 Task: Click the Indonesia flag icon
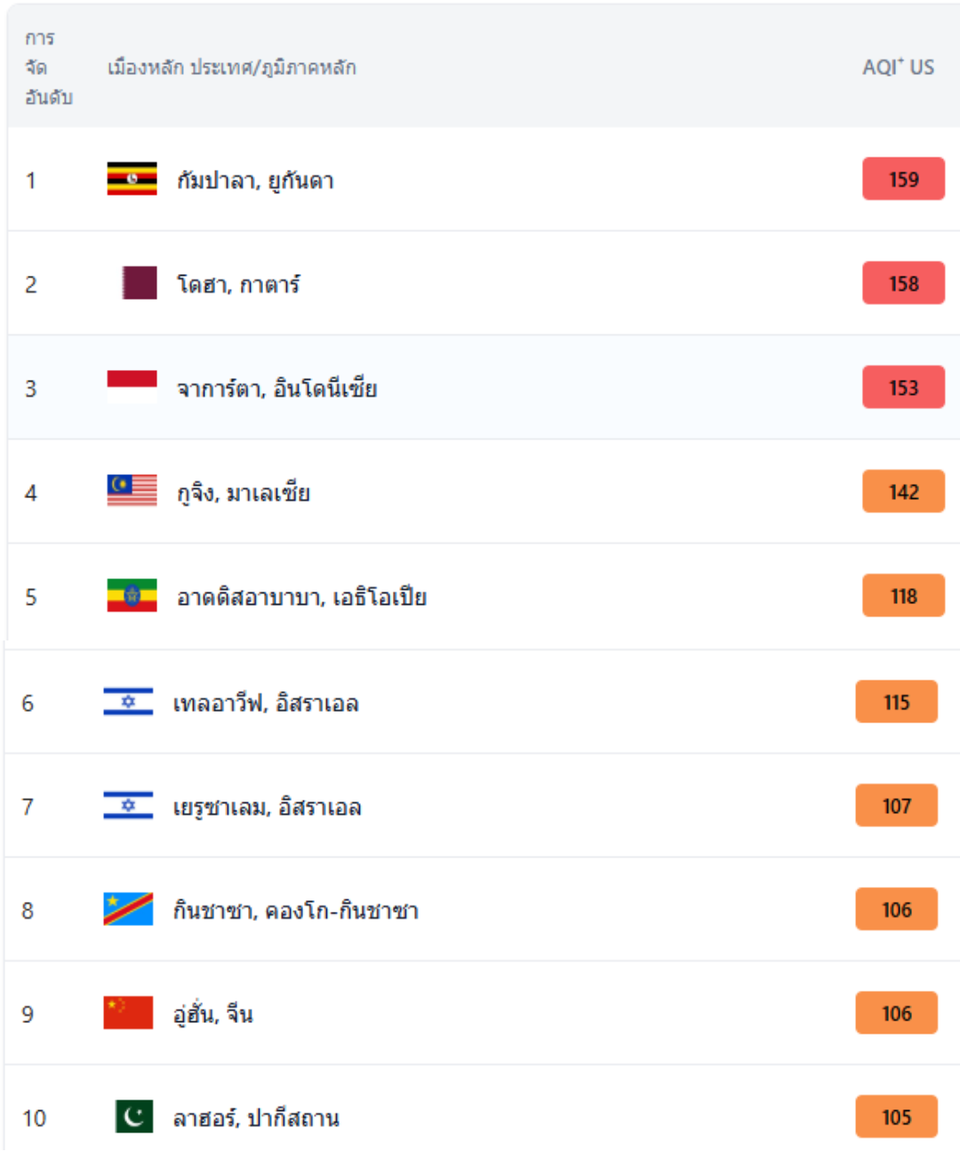(132, 387)
